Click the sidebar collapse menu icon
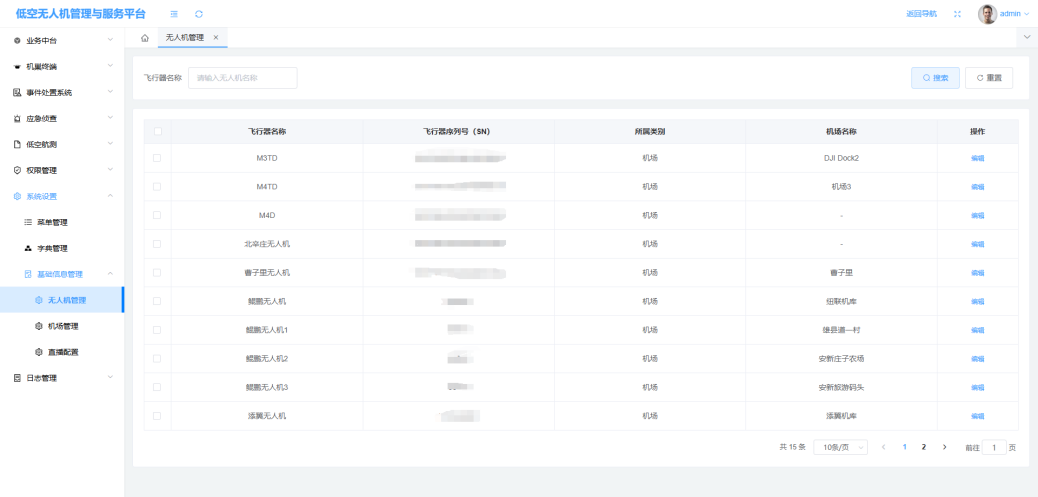The width and height of the screenshot is (1038, 497). (x=174, y=14)
